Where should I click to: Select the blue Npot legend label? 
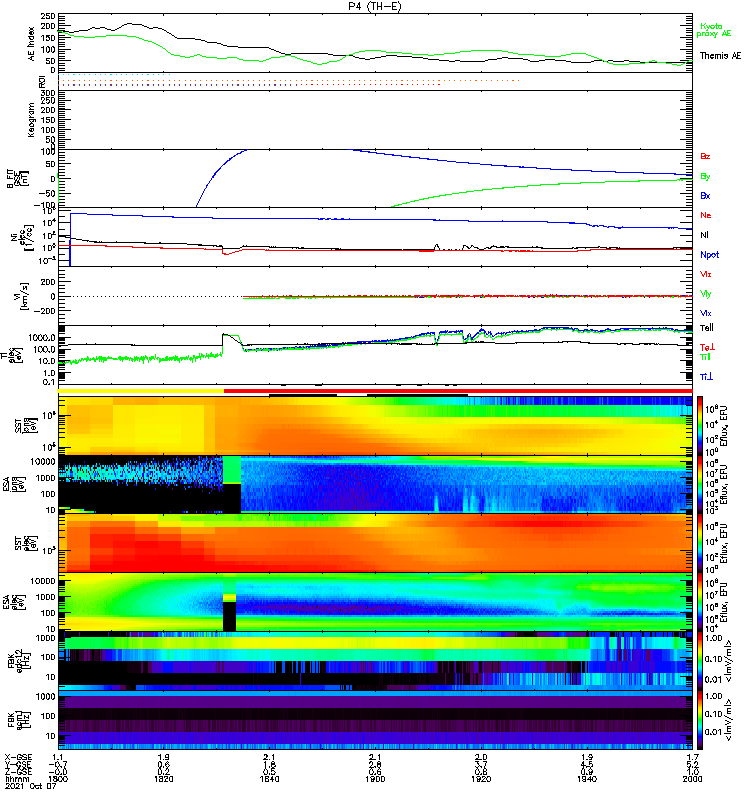click(x=710, y=255)
